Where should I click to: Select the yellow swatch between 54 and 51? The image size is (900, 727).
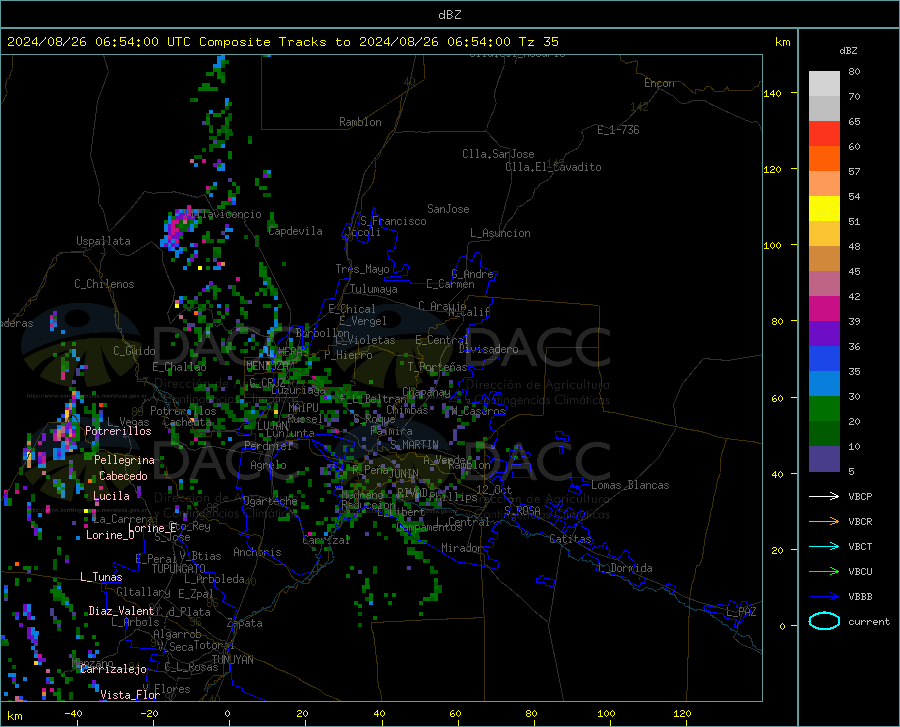(x=824, y=209)
